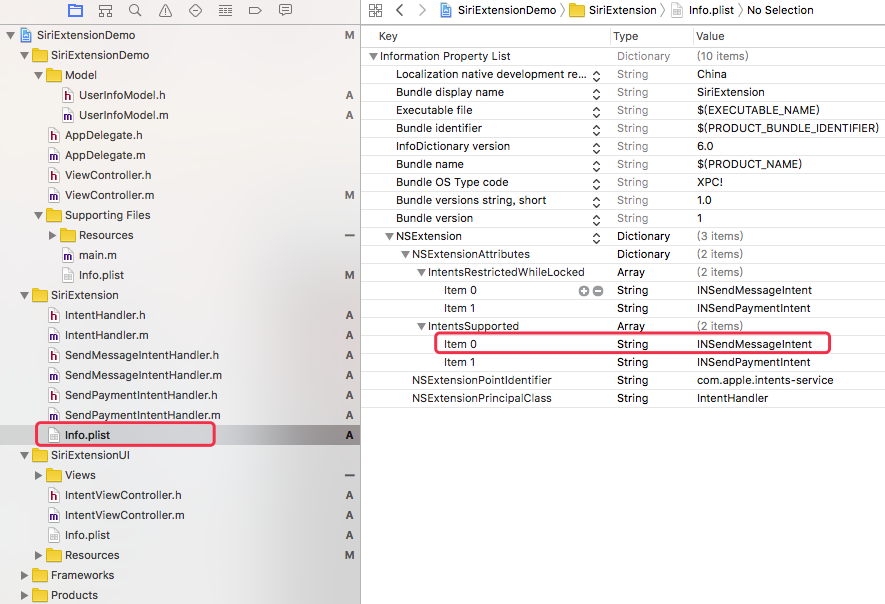The image size is (885, 604).
Task: Collapse the NSExtension dictionary row
Action: (x=390, y=236)
